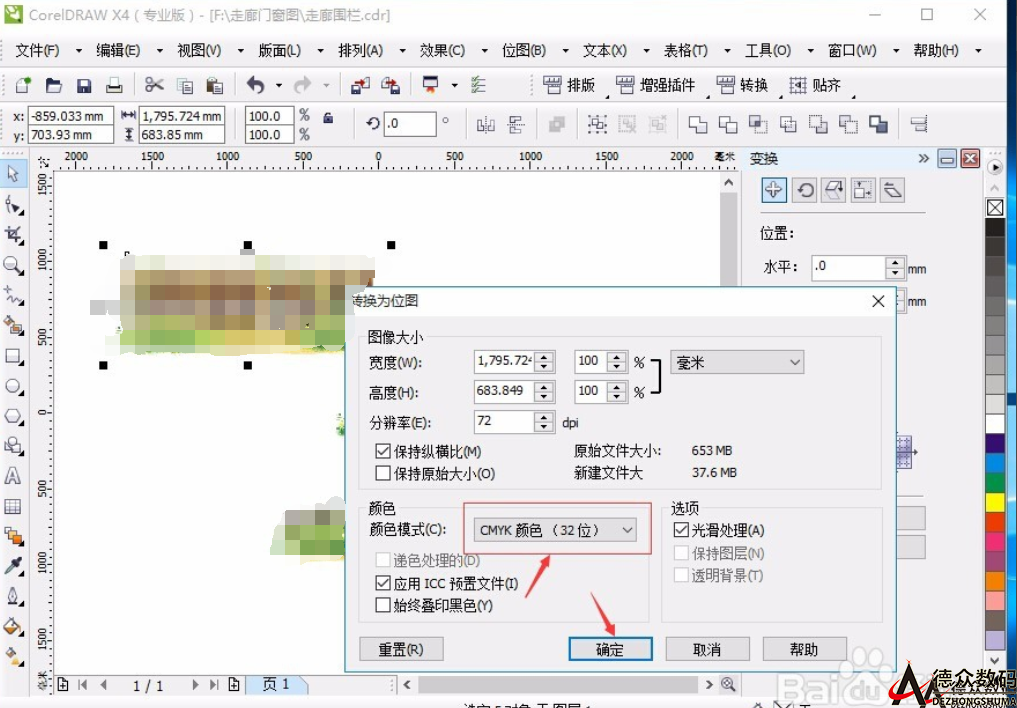Pick the yellow palette swatch

995,502
